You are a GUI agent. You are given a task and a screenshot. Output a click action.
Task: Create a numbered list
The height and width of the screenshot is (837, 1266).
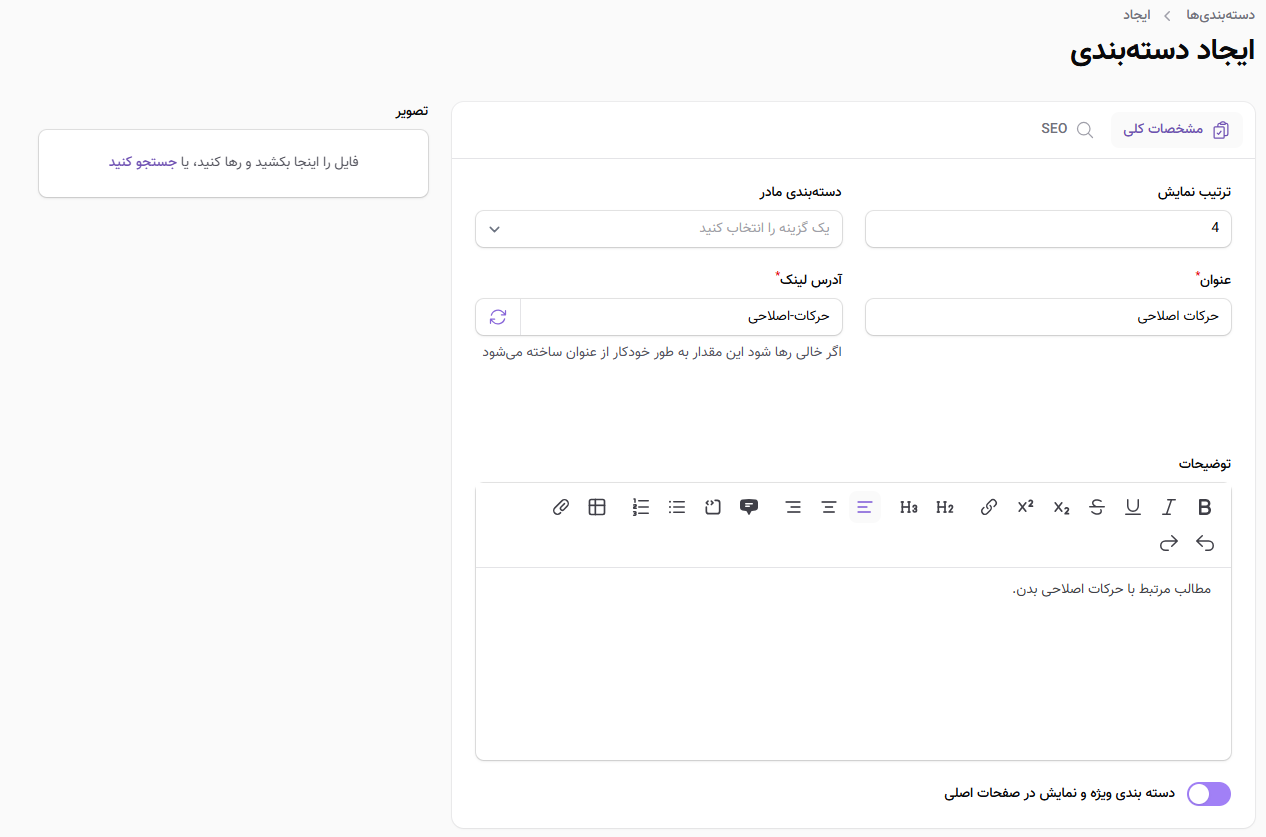[641, 507]
